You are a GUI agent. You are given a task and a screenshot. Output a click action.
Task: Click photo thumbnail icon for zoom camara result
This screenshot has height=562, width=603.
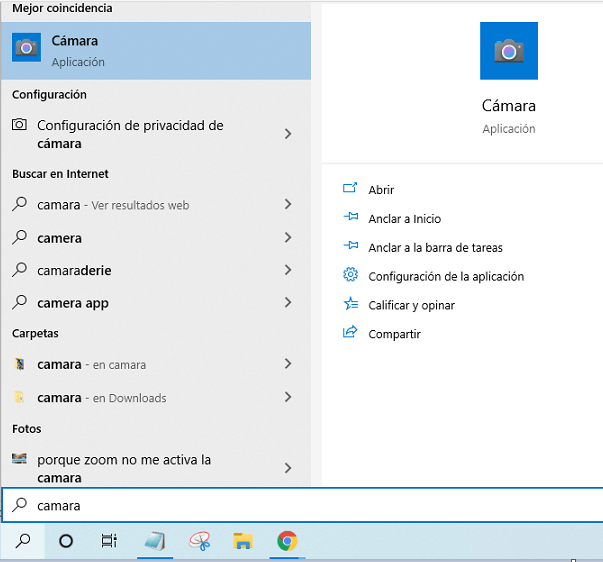(19, 458)
